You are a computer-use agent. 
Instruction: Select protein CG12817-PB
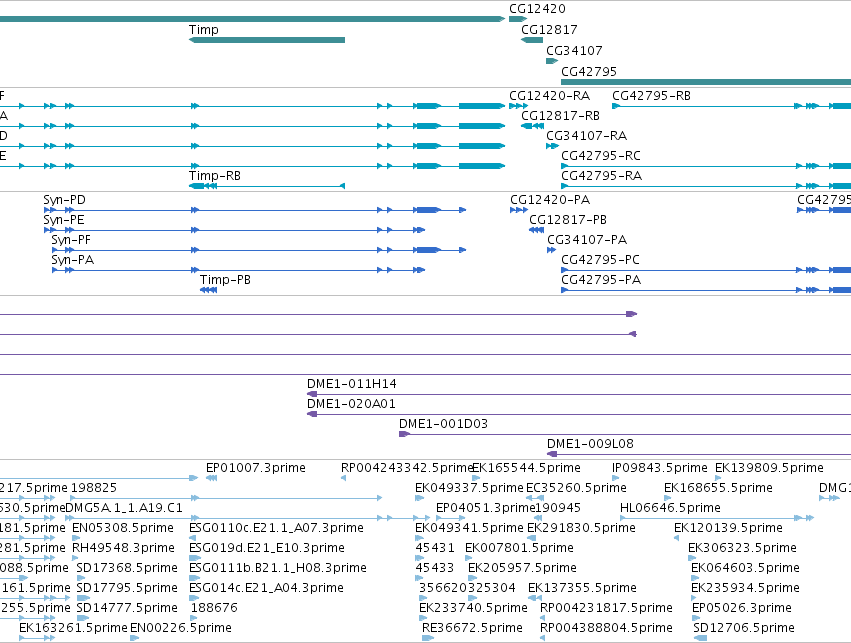point(536,230)
